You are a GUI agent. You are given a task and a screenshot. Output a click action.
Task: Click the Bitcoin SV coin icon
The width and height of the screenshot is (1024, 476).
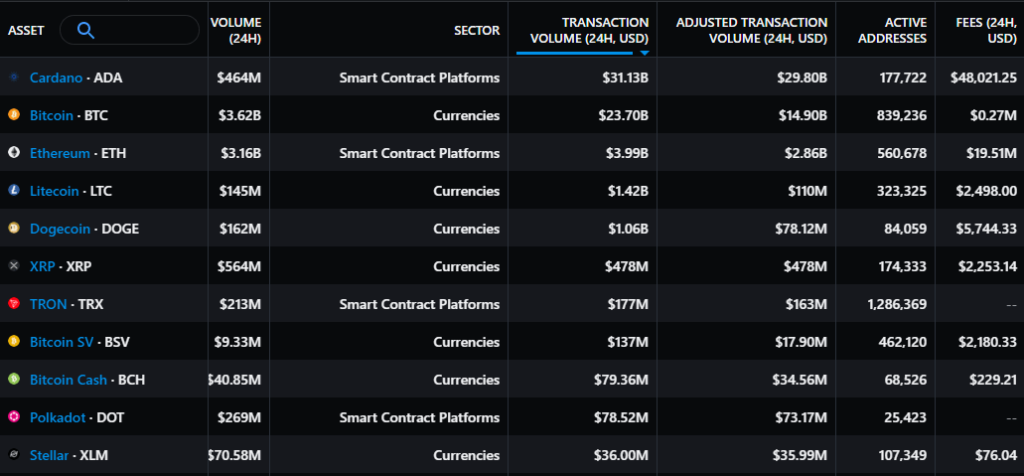14,341
